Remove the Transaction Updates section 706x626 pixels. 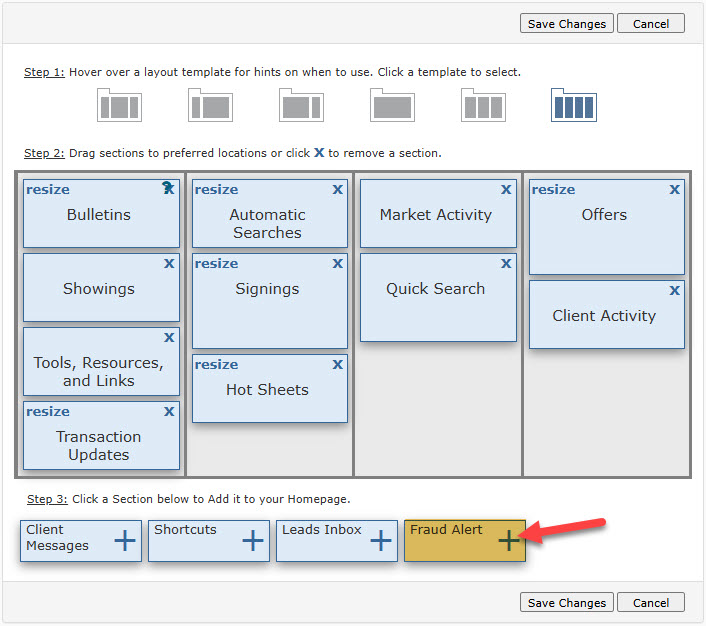tap(169, 411)
